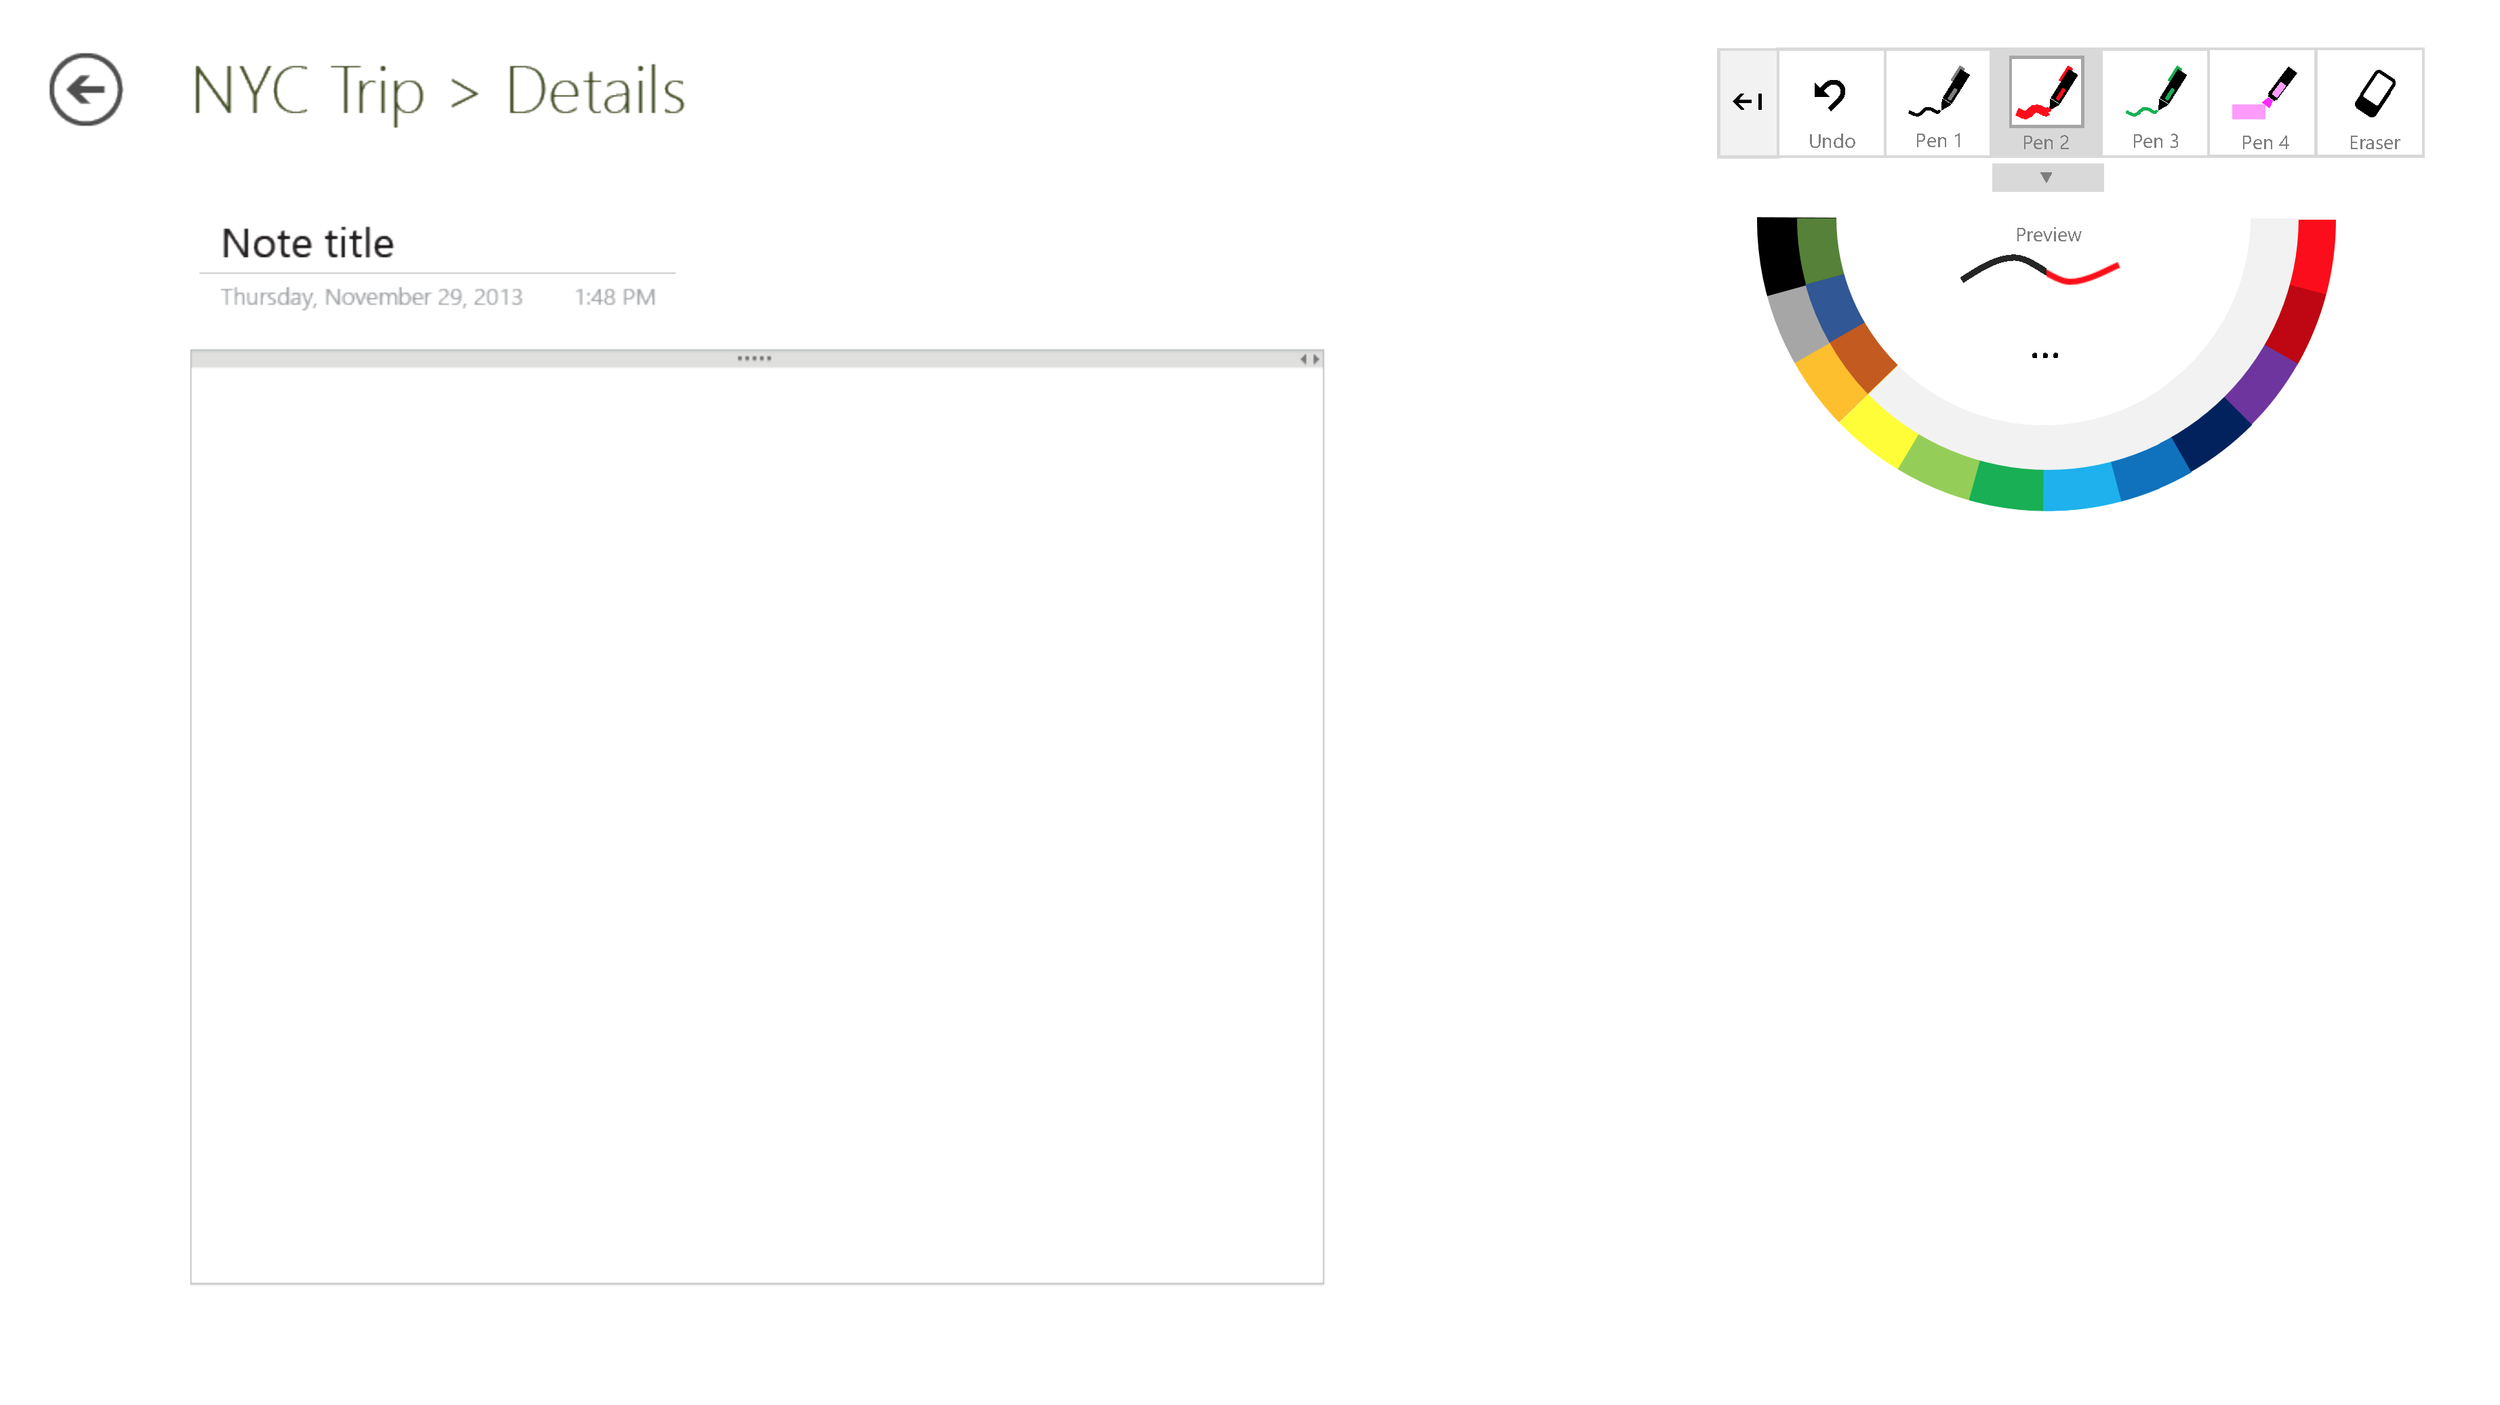The image size is (2500, 1405).
Task: Select the light blue color swatch
Action: tap(2080, 488)
